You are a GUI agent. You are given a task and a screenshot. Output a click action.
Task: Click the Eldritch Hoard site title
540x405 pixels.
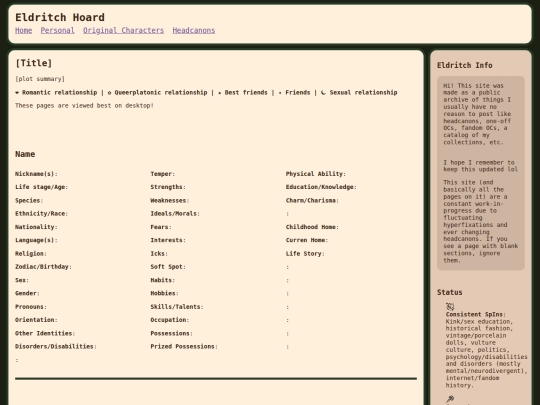pos(60,17)
